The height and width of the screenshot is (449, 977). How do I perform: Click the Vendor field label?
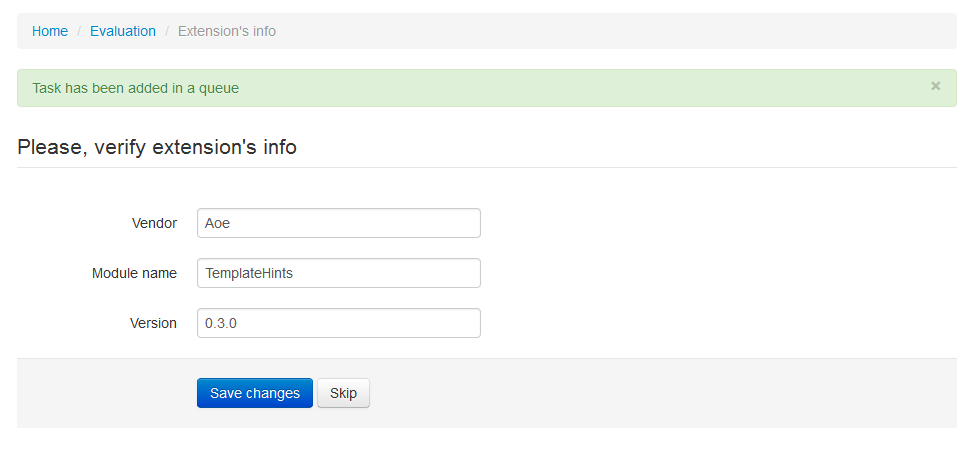[x=155, y=223]
